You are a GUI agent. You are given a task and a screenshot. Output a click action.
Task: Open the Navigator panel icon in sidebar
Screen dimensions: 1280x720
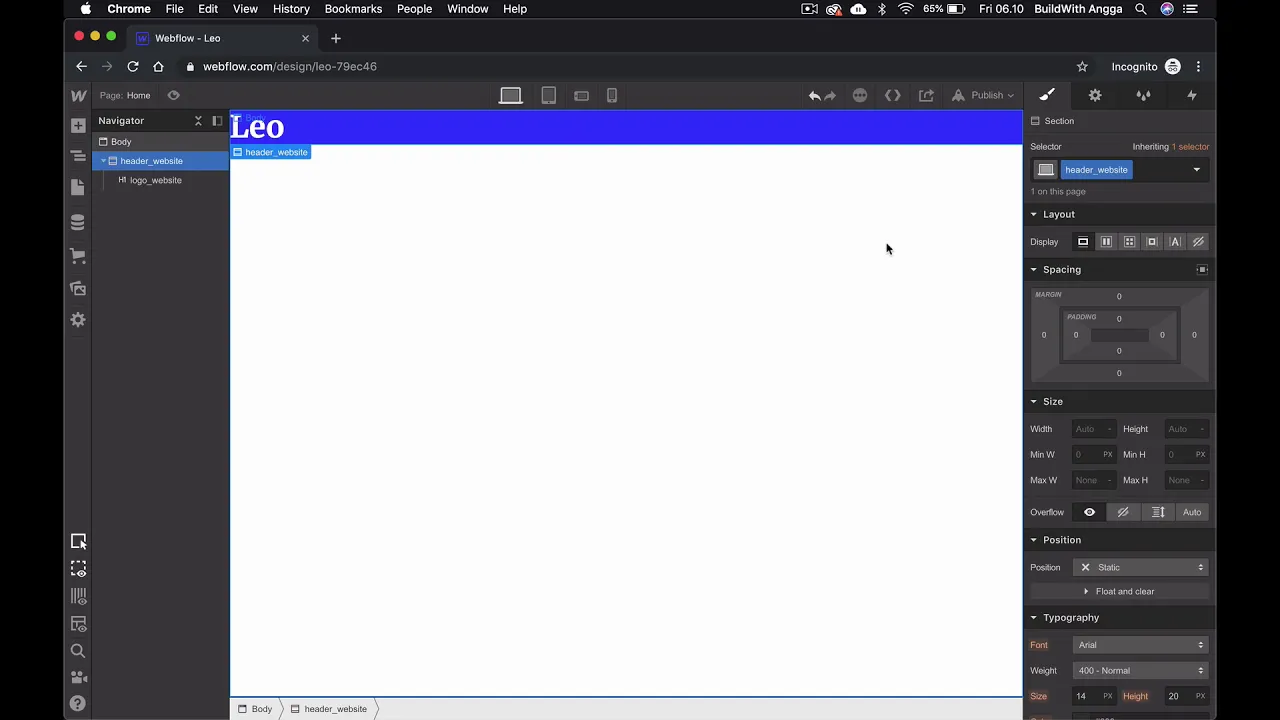point(78,156)
